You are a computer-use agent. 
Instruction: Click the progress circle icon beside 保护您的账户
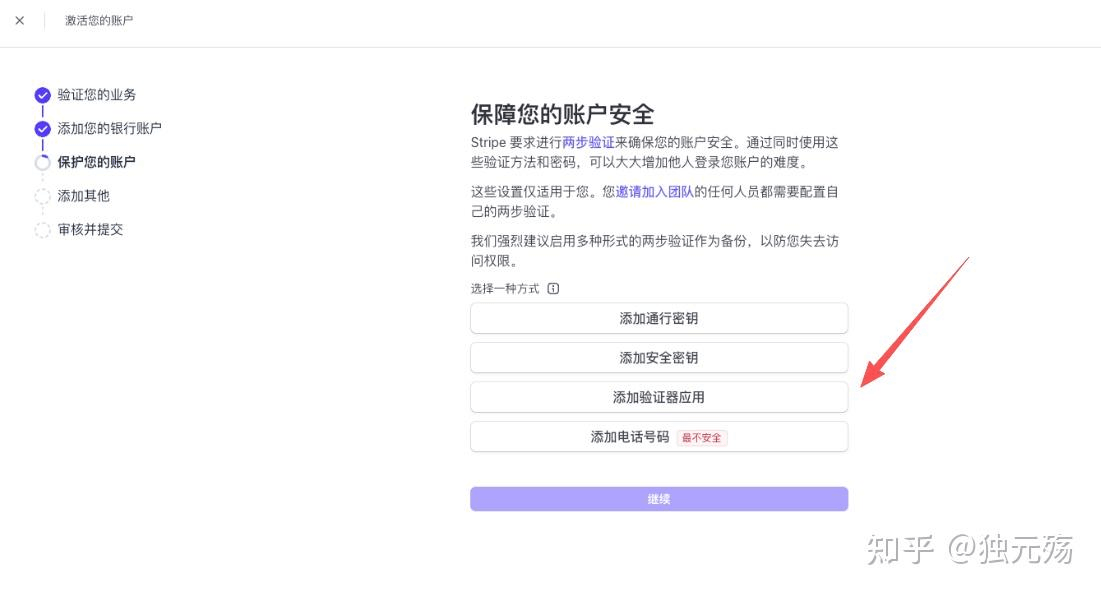coord(43,162)
